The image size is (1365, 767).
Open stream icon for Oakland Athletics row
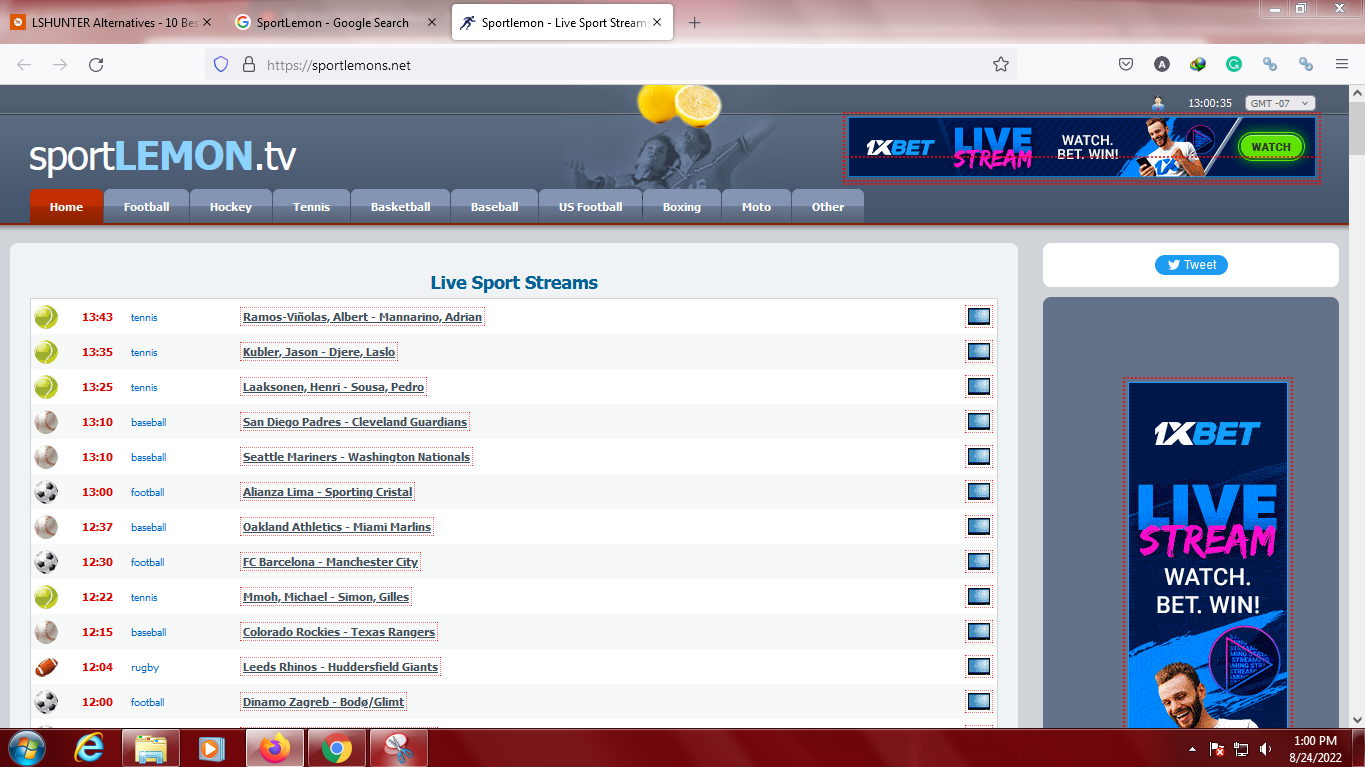tap(979, 527)
